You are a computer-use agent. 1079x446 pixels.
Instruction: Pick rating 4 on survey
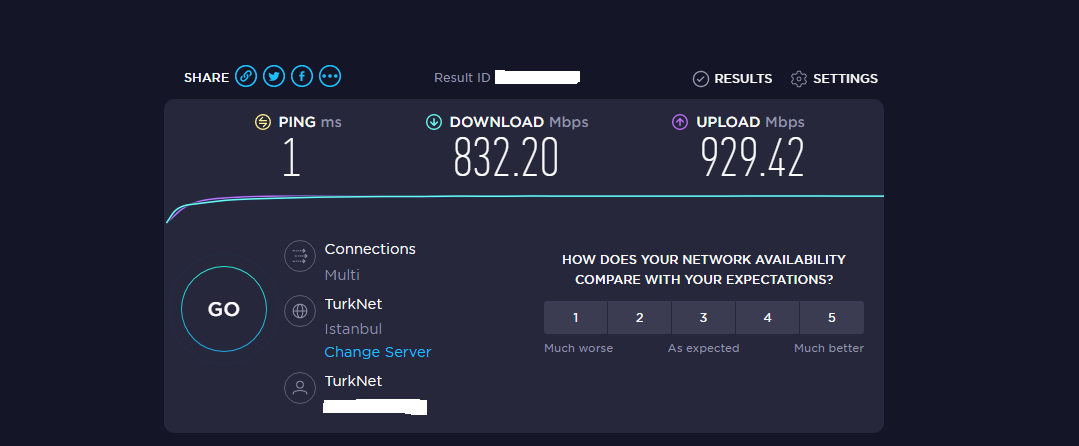[x=768, y=318]
